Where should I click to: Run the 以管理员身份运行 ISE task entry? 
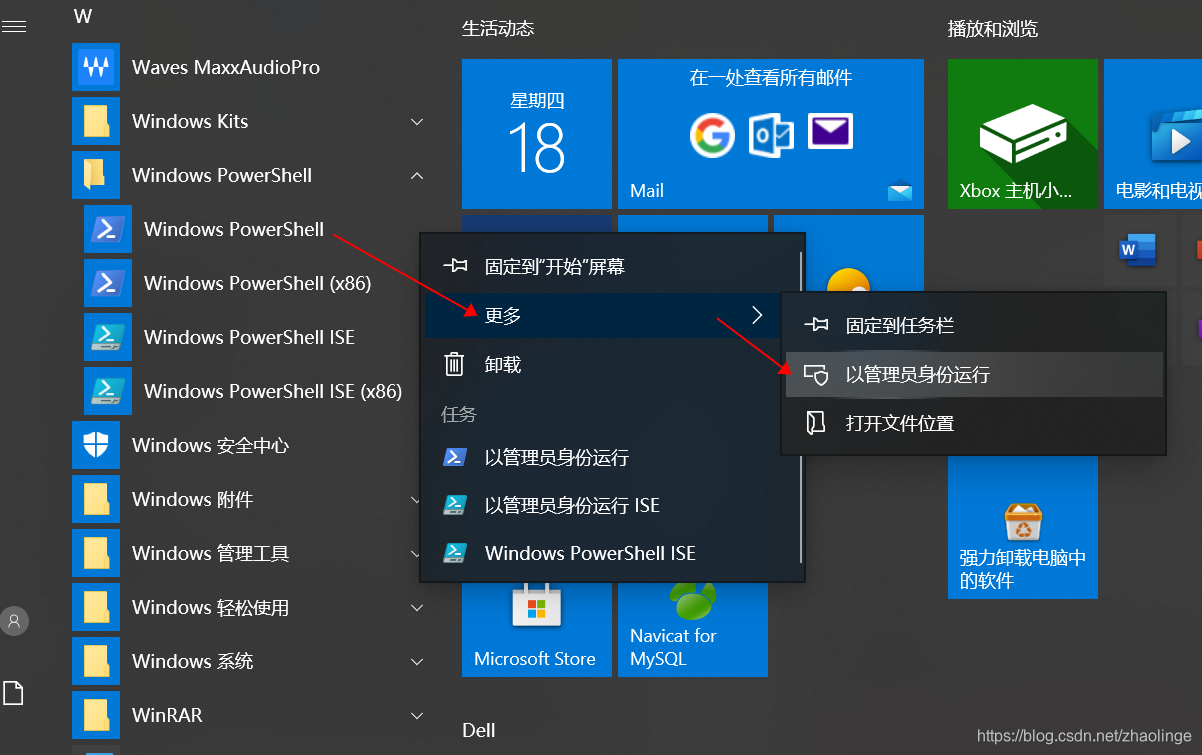click(x=610, y=505)
